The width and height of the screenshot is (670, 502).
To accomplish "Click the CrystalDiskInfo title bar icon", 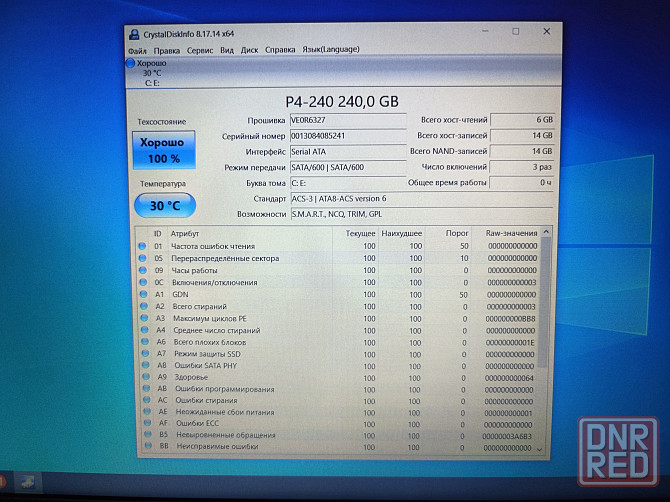I will [134, 34].
